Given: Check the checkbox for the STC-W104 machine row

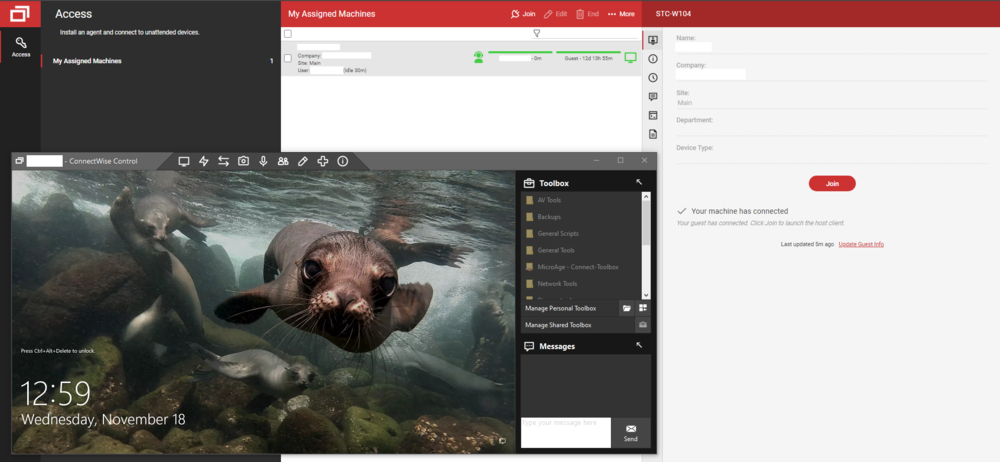Looking at the screenshot, I should click(x=288, y=58).
